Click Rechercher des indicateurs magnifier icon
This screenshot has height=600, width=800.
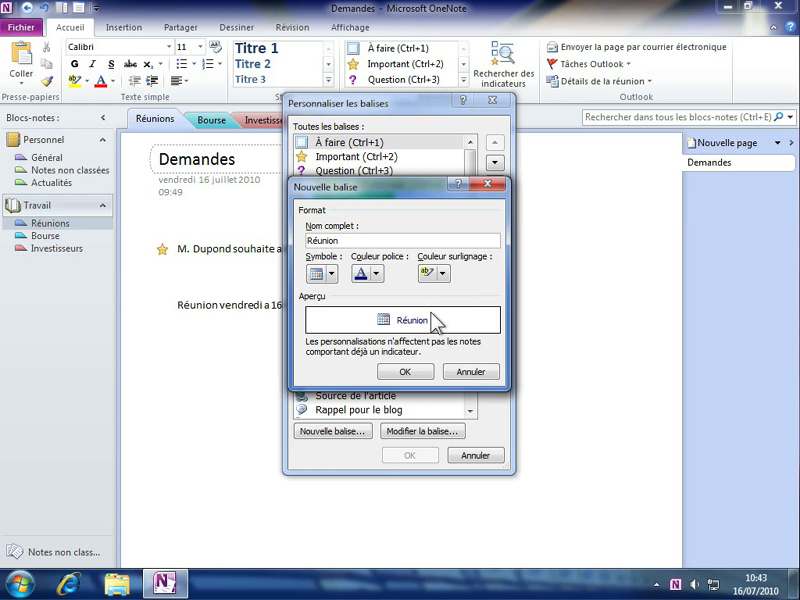point(503,54)
